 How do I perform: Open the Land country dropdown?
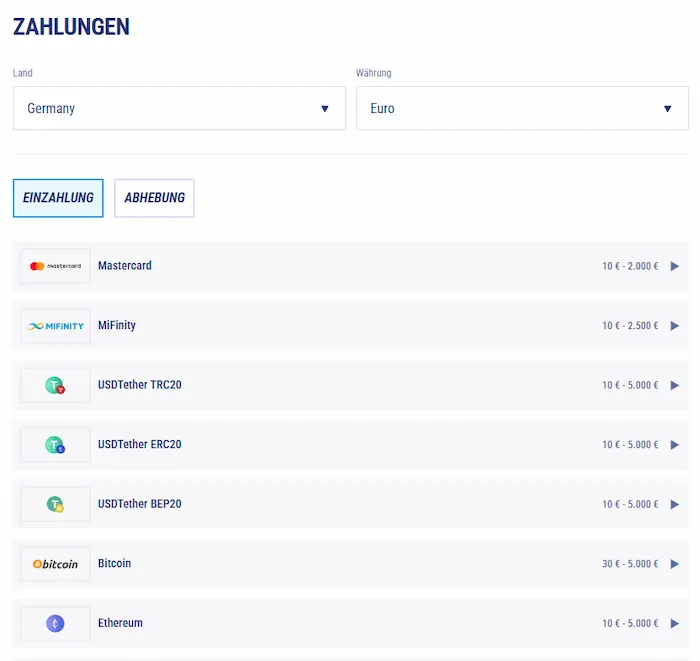179,108
